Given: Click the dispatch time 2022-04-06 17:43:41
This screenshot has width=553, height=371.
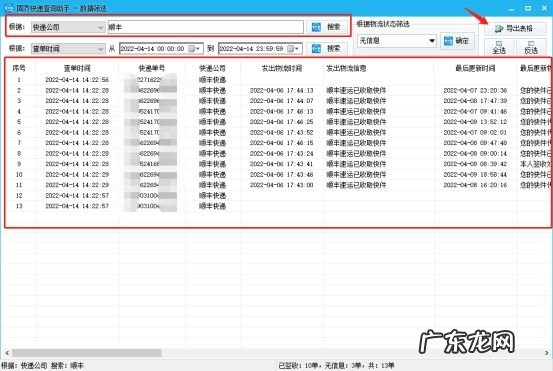Looking at the screenshot, I should pos(281,164).
